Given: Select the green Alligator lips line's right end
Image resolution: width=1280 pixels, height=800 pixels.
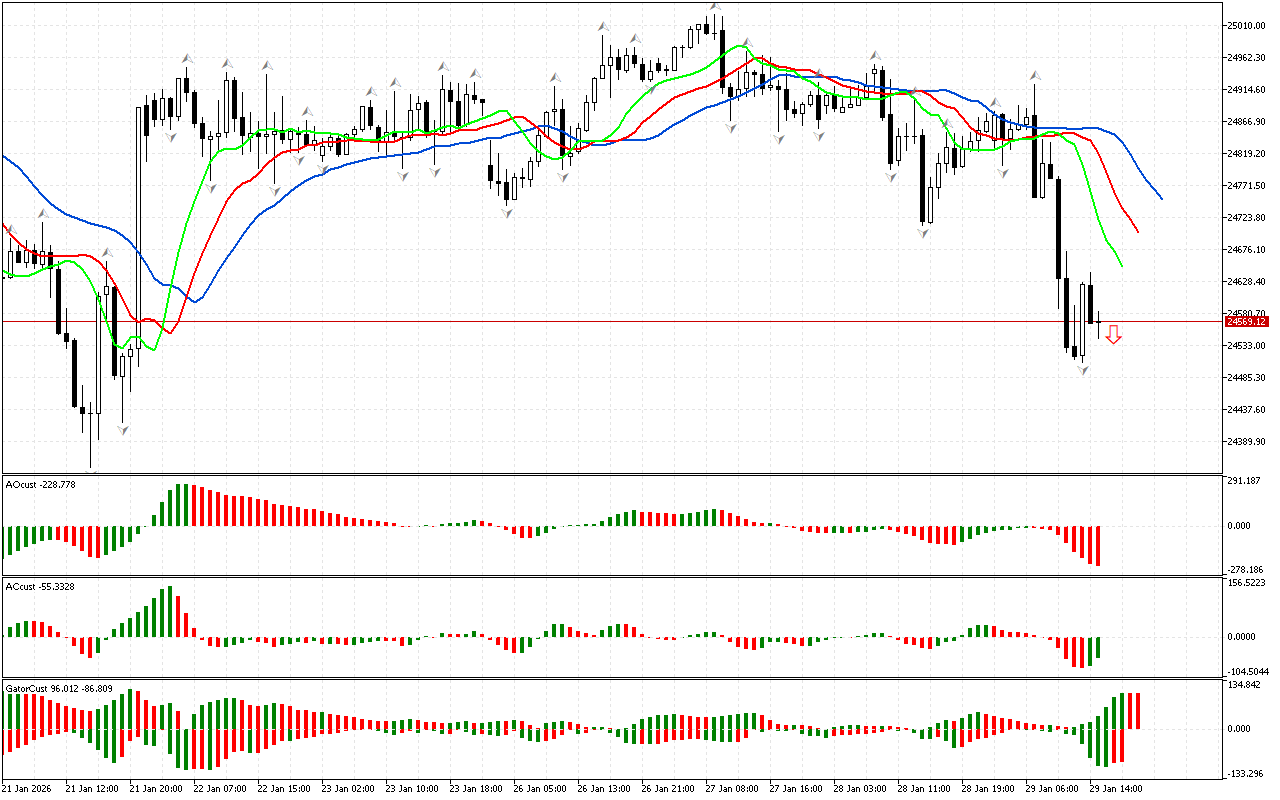Looking at the screenshot, I should [x=1122, y=265].
